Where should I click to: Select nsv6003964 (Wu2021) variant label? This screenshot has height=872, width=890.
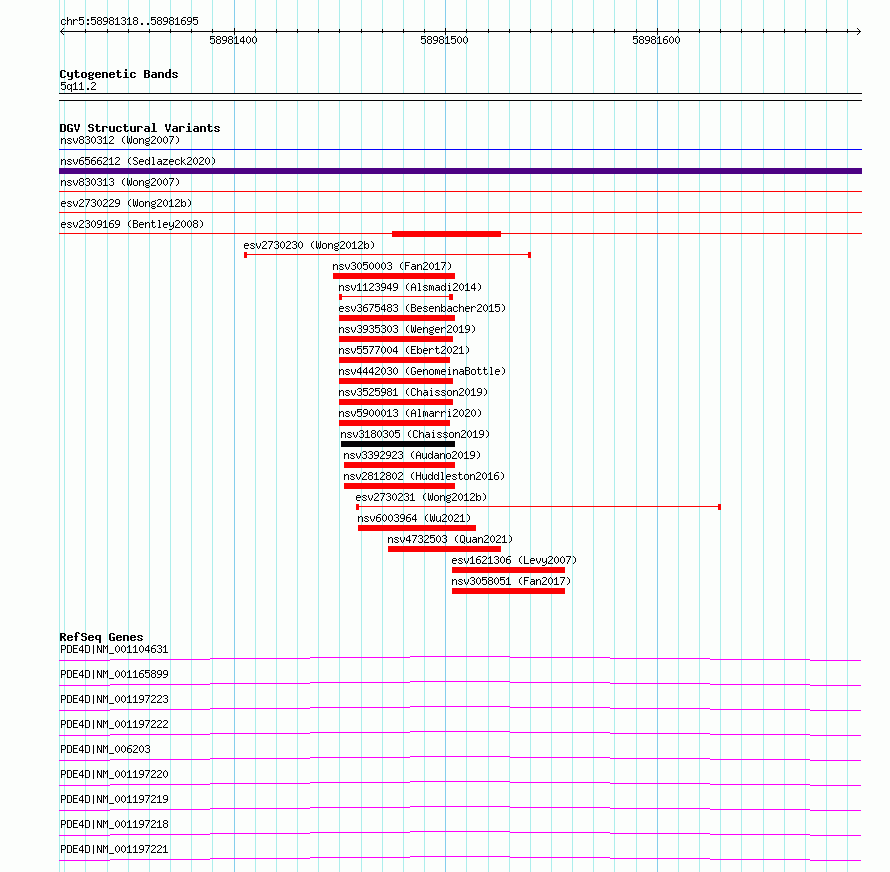(414, 518)
